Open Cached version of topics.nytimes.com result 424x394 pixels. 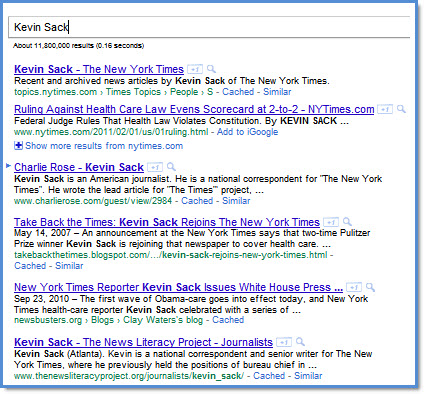238,92
